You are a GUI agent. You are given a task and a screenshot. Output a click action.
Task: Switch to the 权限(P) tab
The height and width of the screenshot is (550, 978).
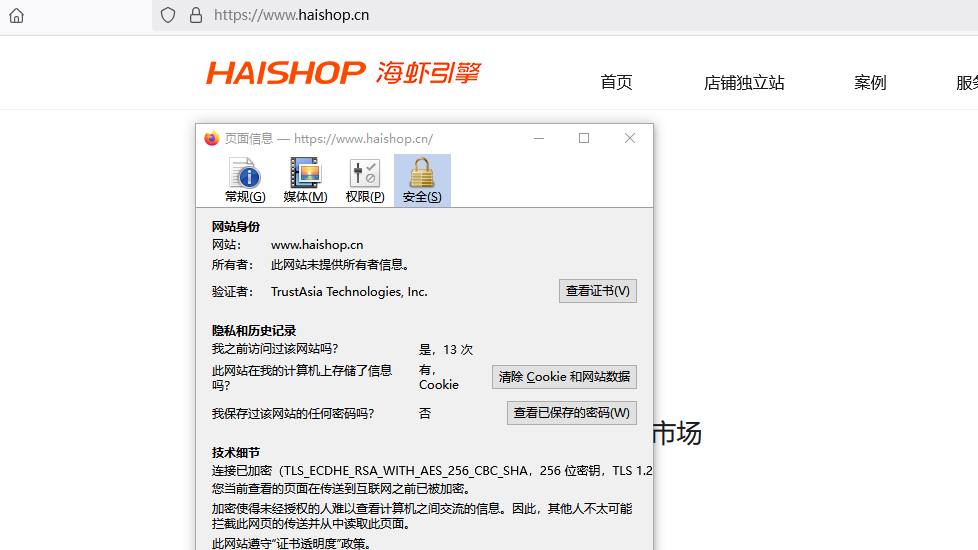click(365, 180)
